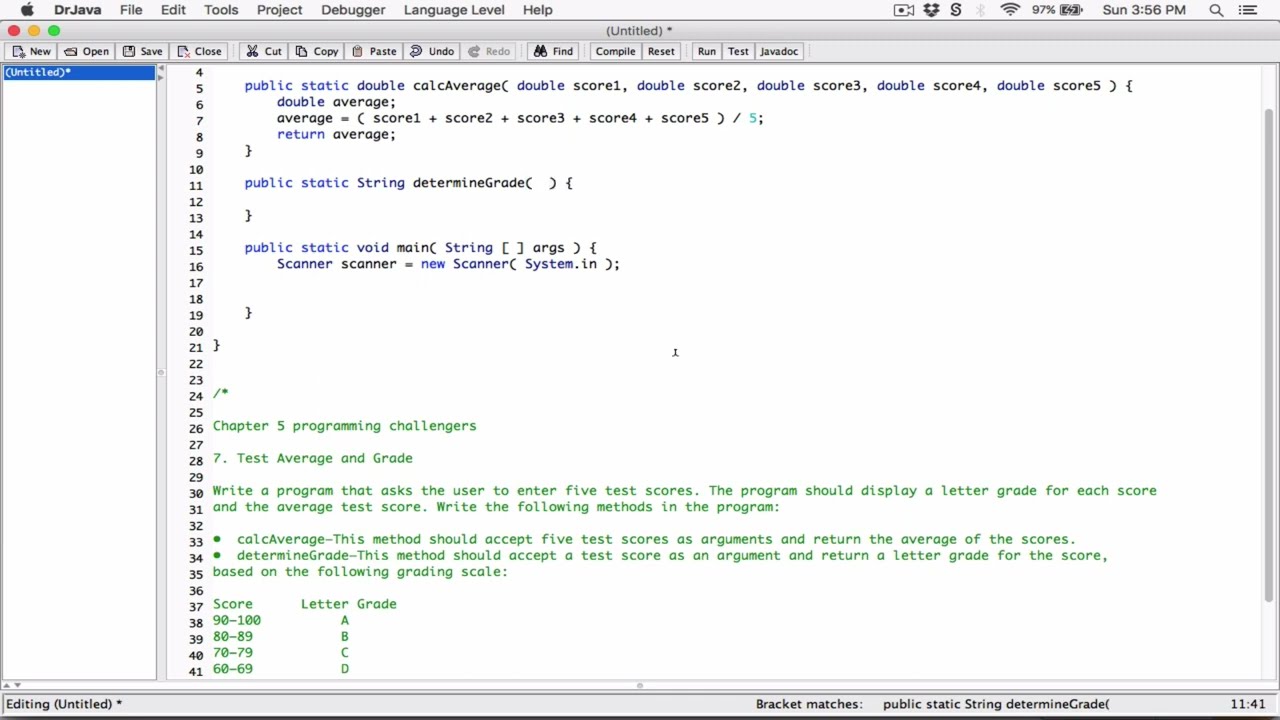Click 'Chapter 5 programming challengers' comment text
The image size is (1280, 720).
coord(344,426)
